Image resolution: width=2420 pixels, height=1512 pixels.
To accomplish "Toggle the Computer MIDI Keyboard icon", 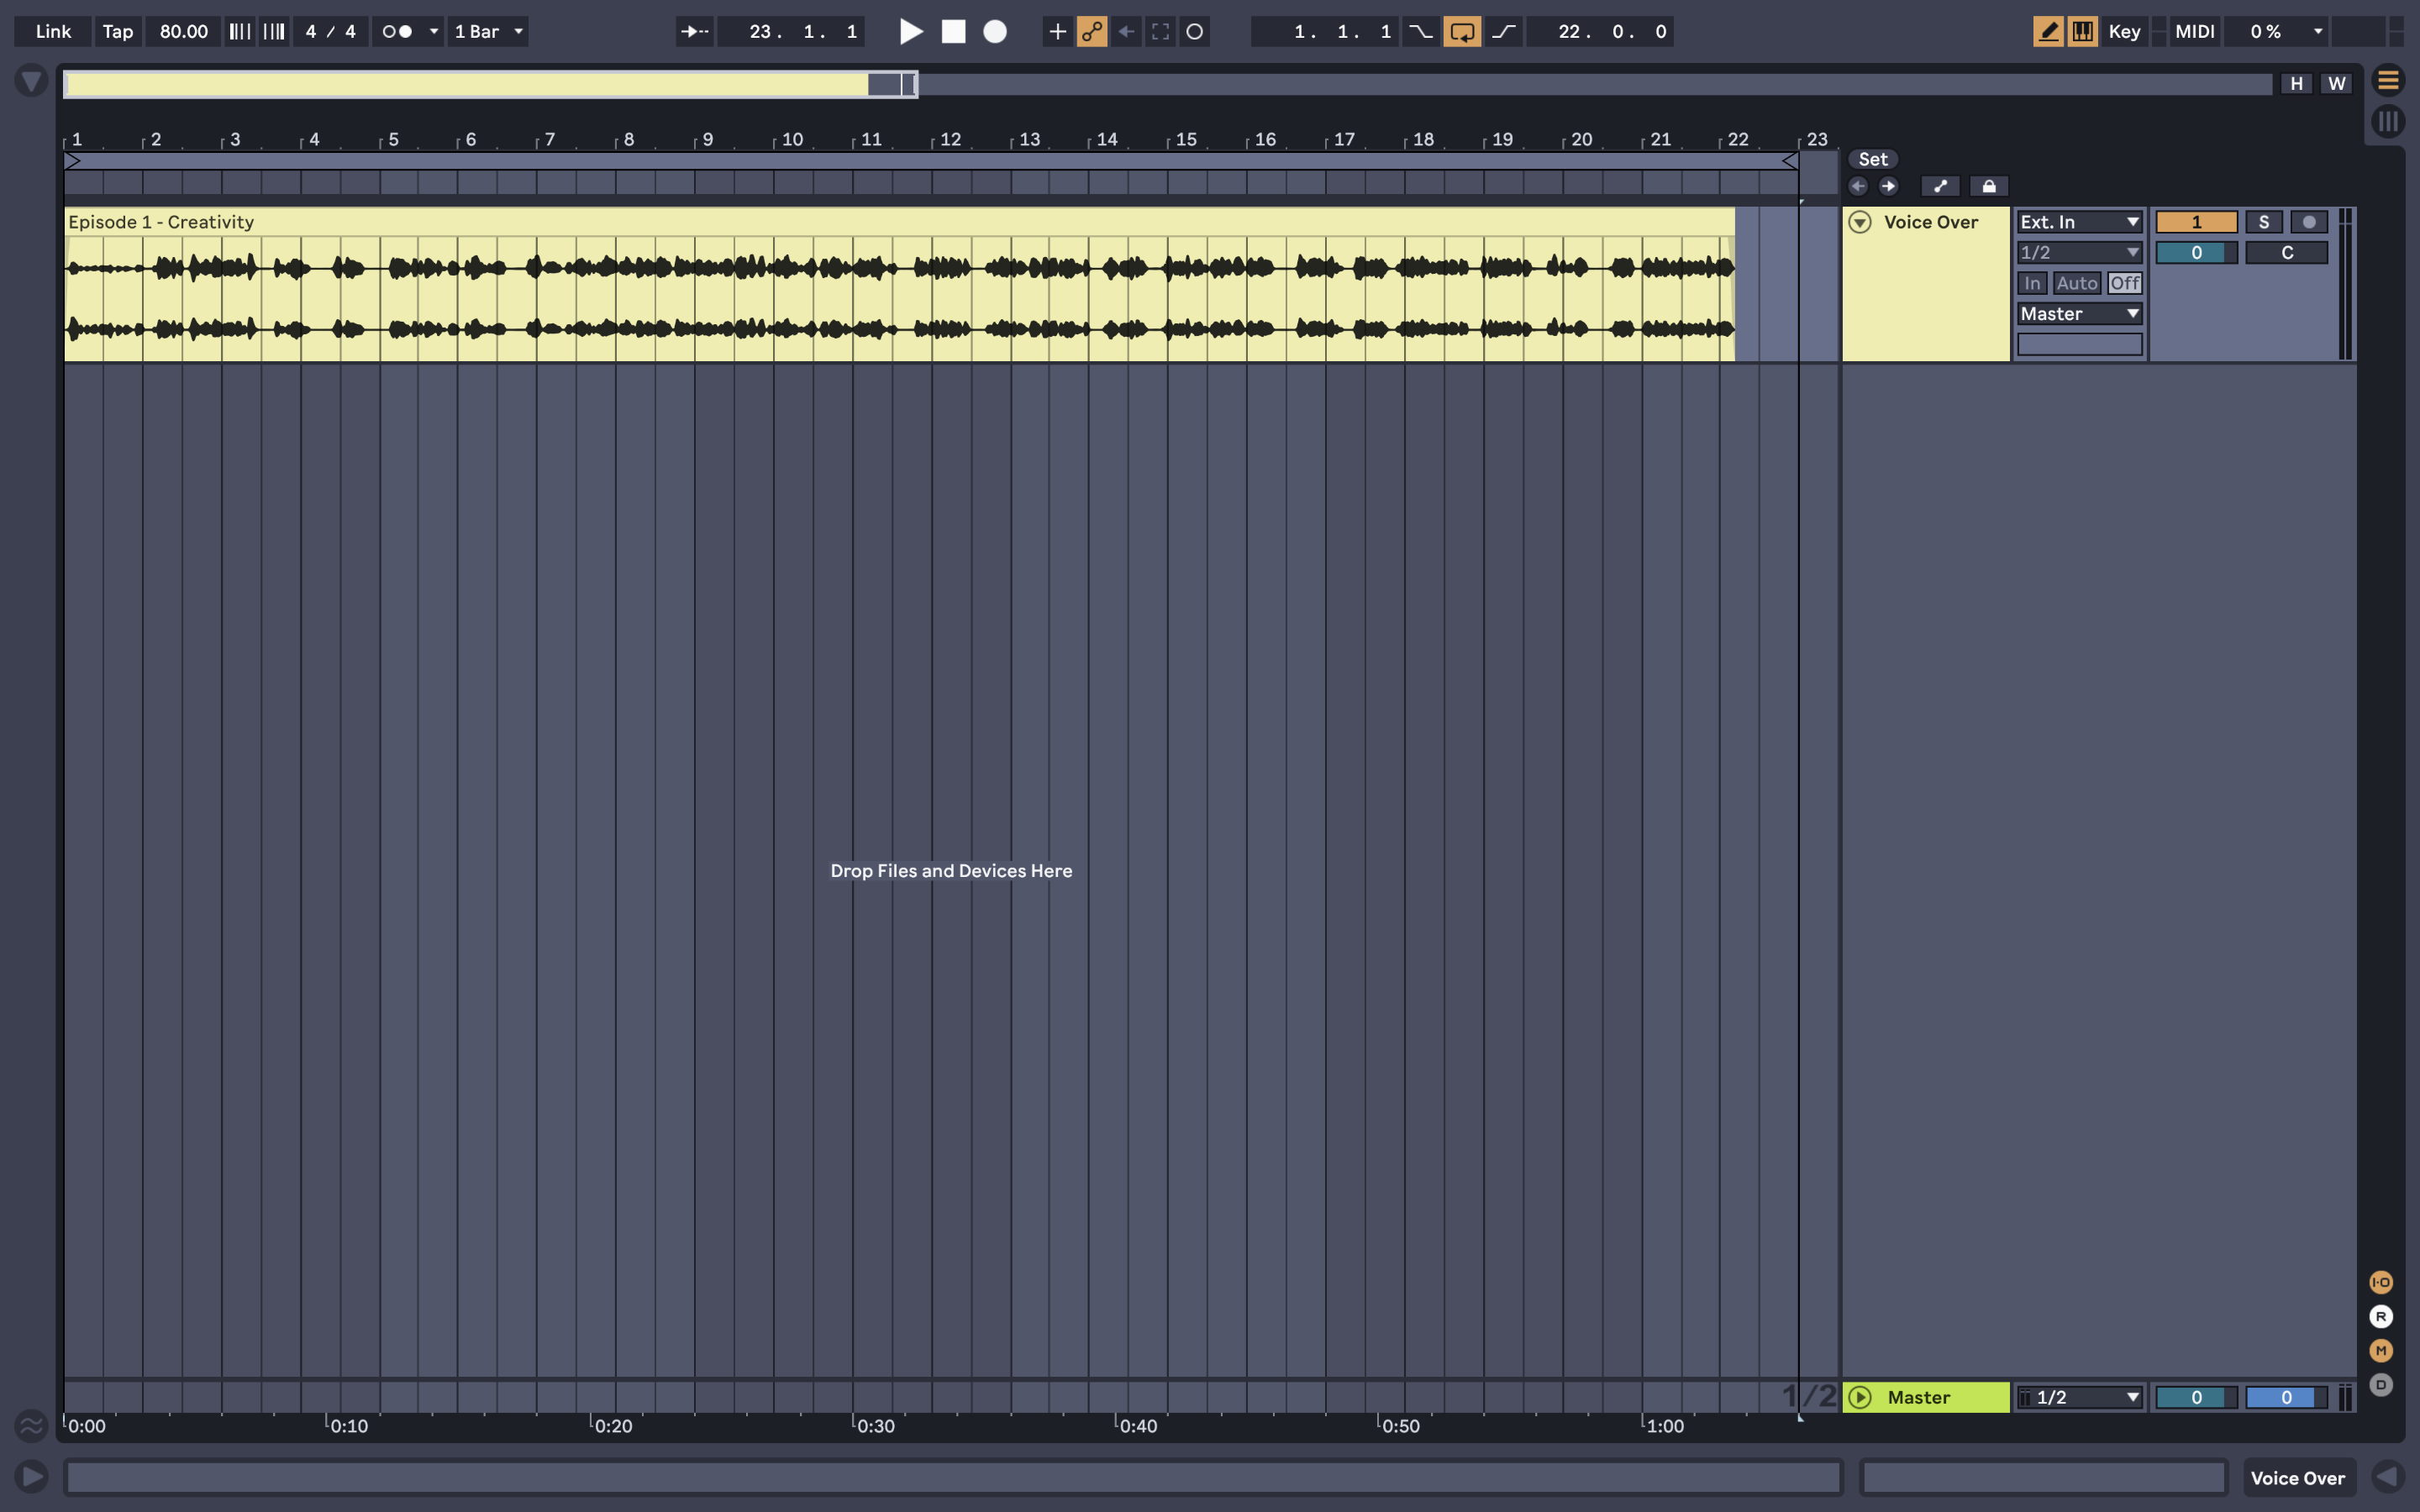I will click(2082, 31).
